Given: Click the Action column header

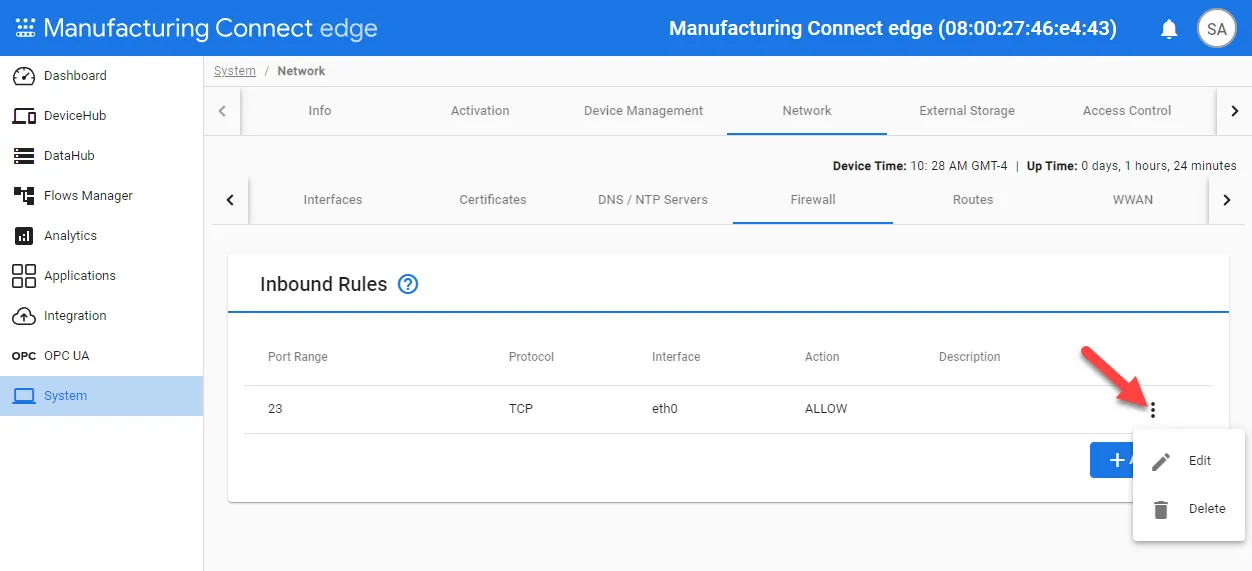Looking at the screenshot, I should [x=822, y=357].
